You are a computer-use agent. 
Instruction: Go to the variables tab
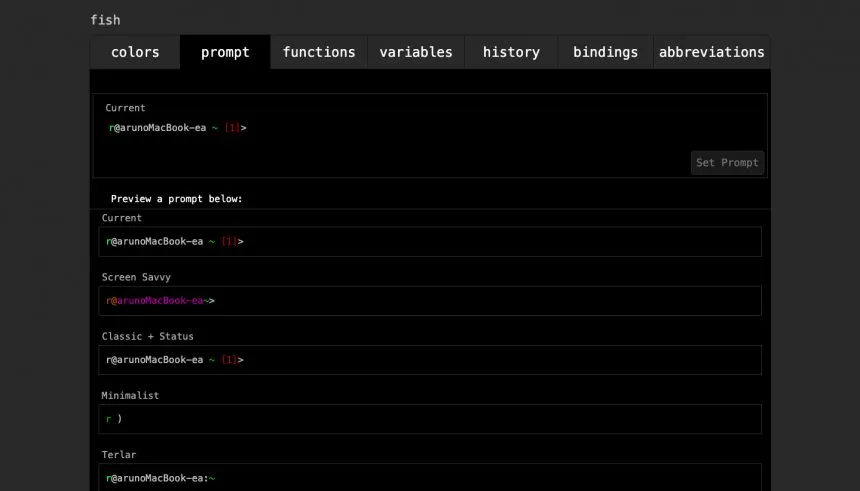click(416, 52)
